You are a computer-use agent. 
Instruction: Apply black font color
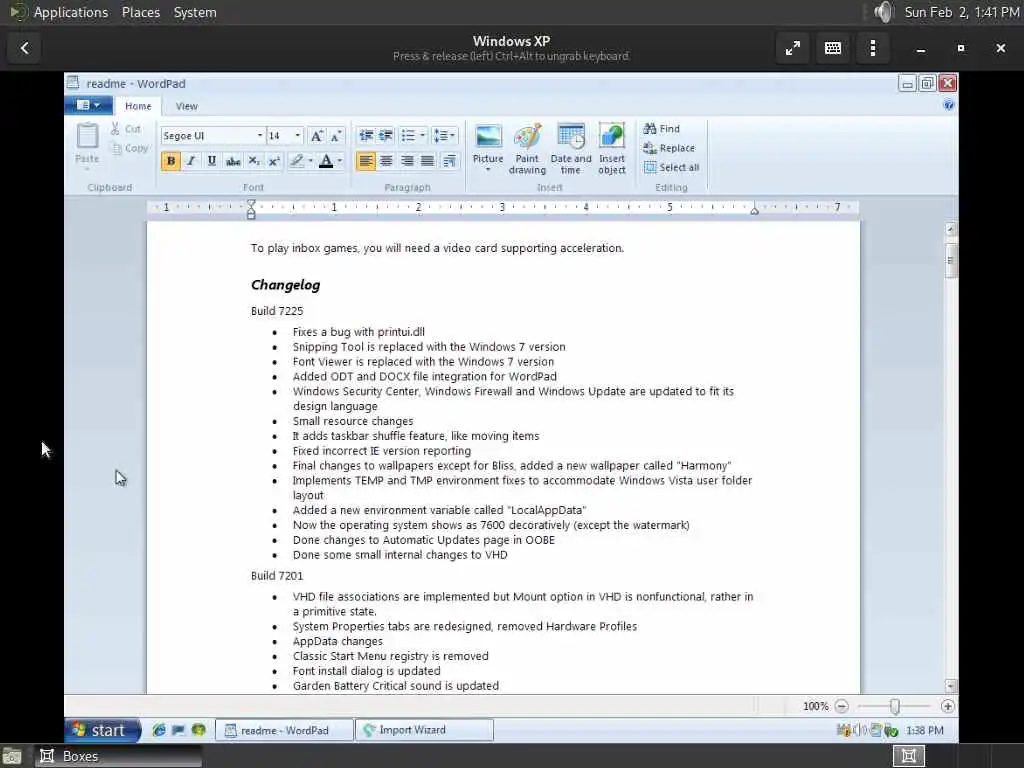(326, 161)
